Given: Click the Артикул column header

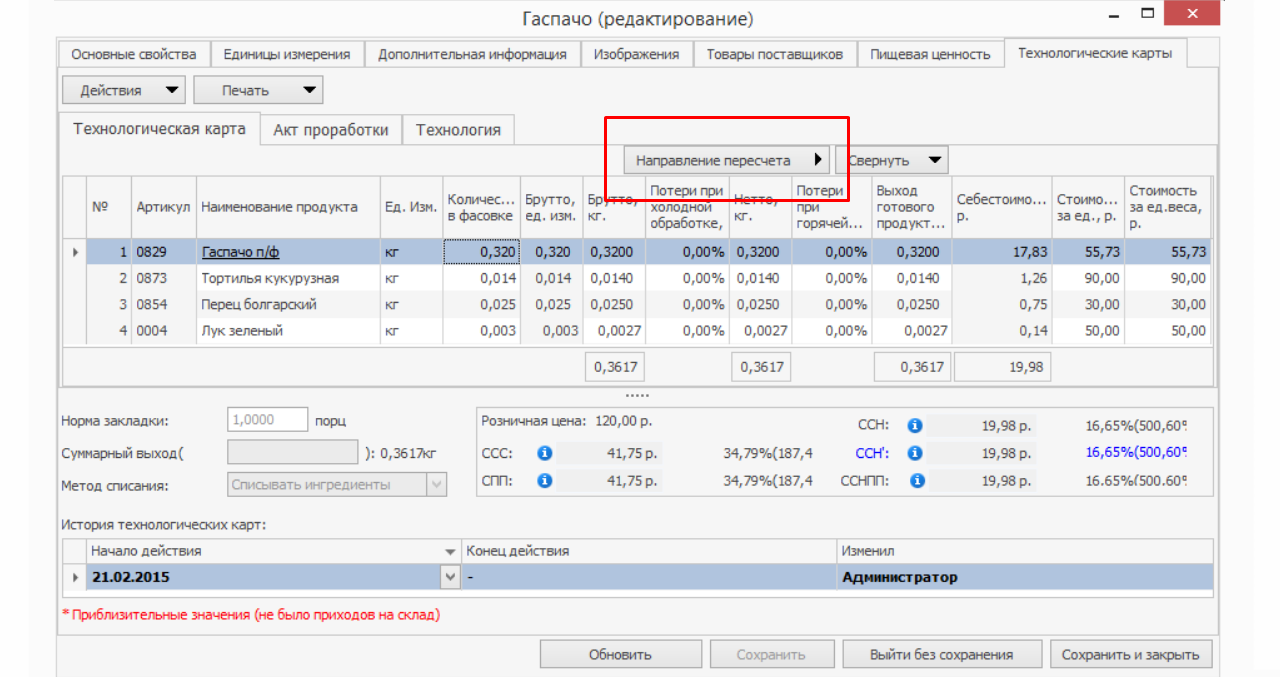Looking at the screenshot, I should point(164,207).
